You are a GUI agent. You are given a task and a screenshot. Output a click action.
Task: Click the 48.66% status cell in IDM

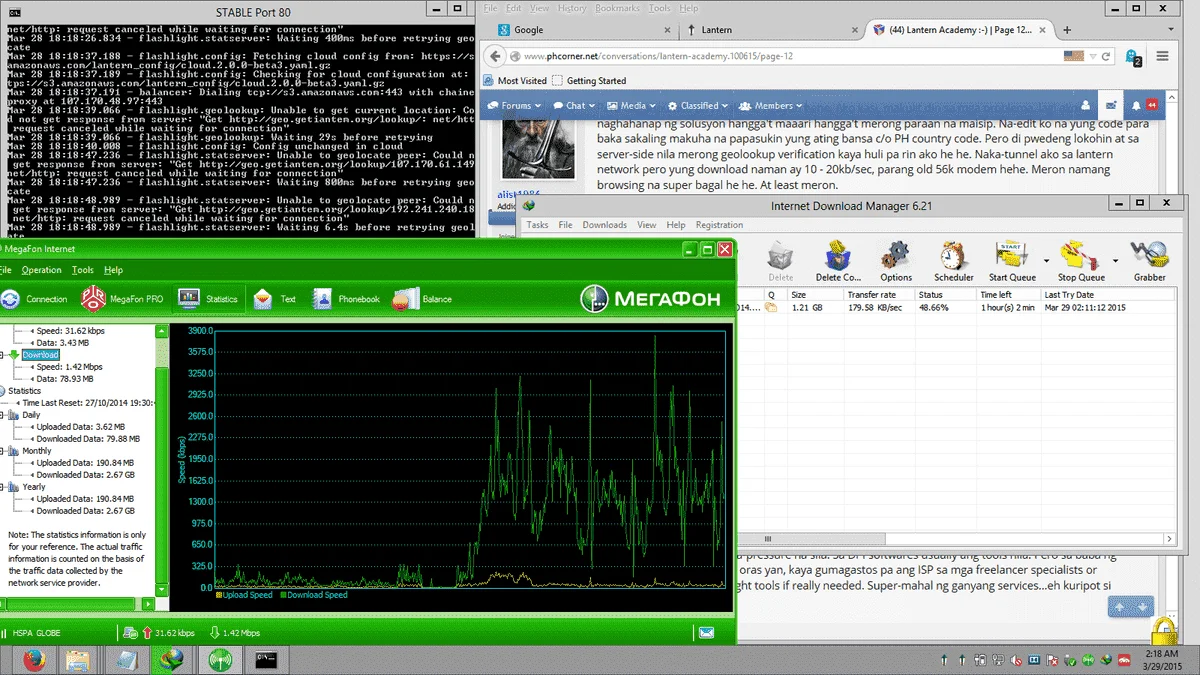[934, 308]
